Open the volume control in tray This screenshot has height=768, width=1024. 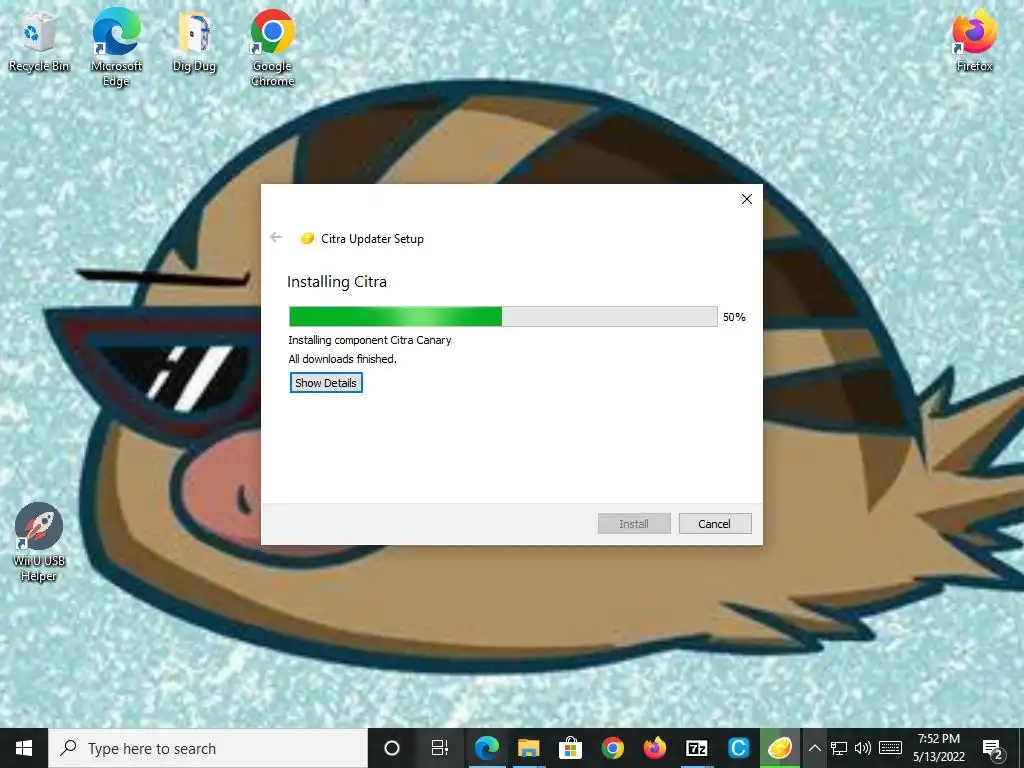(x=863, y=748)
